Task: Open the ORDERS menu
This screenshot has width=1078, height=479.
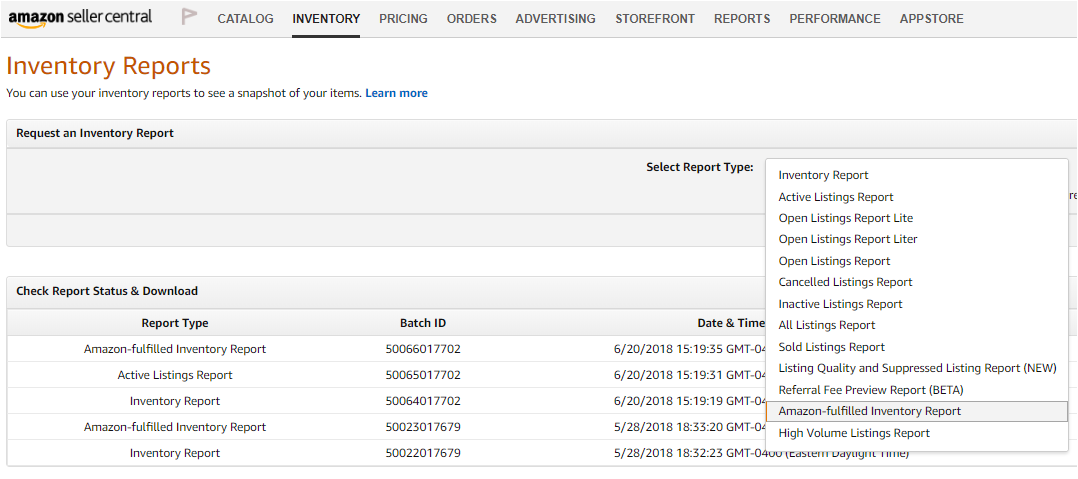Action: [472, 19]
